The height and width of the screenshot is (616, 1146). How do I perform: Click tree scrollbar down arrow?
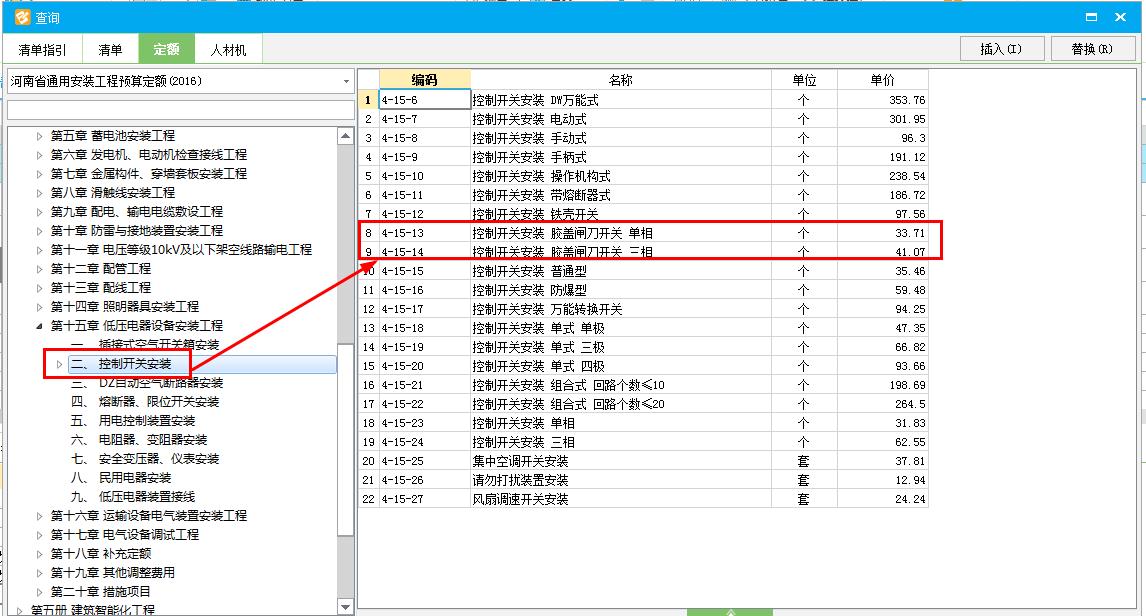346,607
